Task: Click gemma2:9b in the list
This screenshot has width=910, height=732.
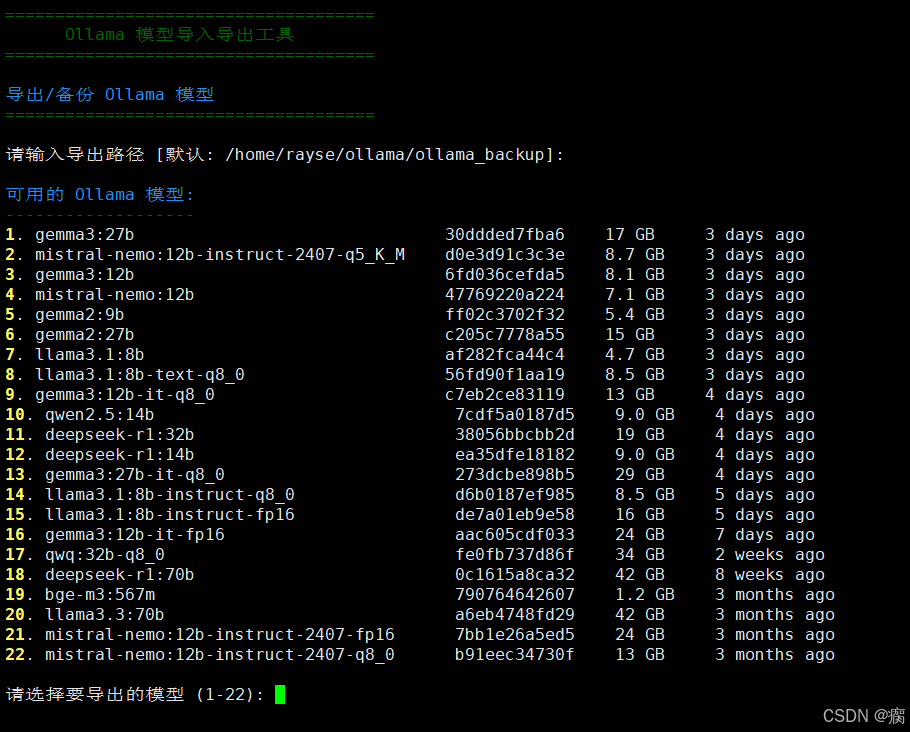Action: [x=80, y=315]
